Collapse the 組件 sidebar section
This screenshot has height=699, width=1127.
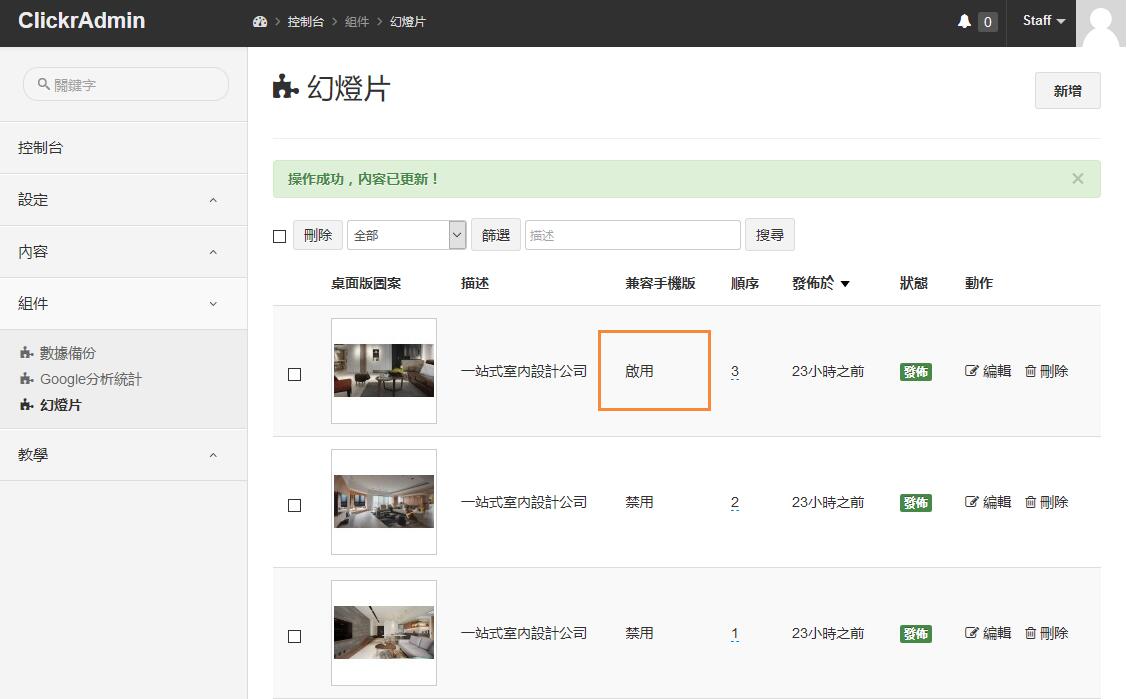click(124, 303)
